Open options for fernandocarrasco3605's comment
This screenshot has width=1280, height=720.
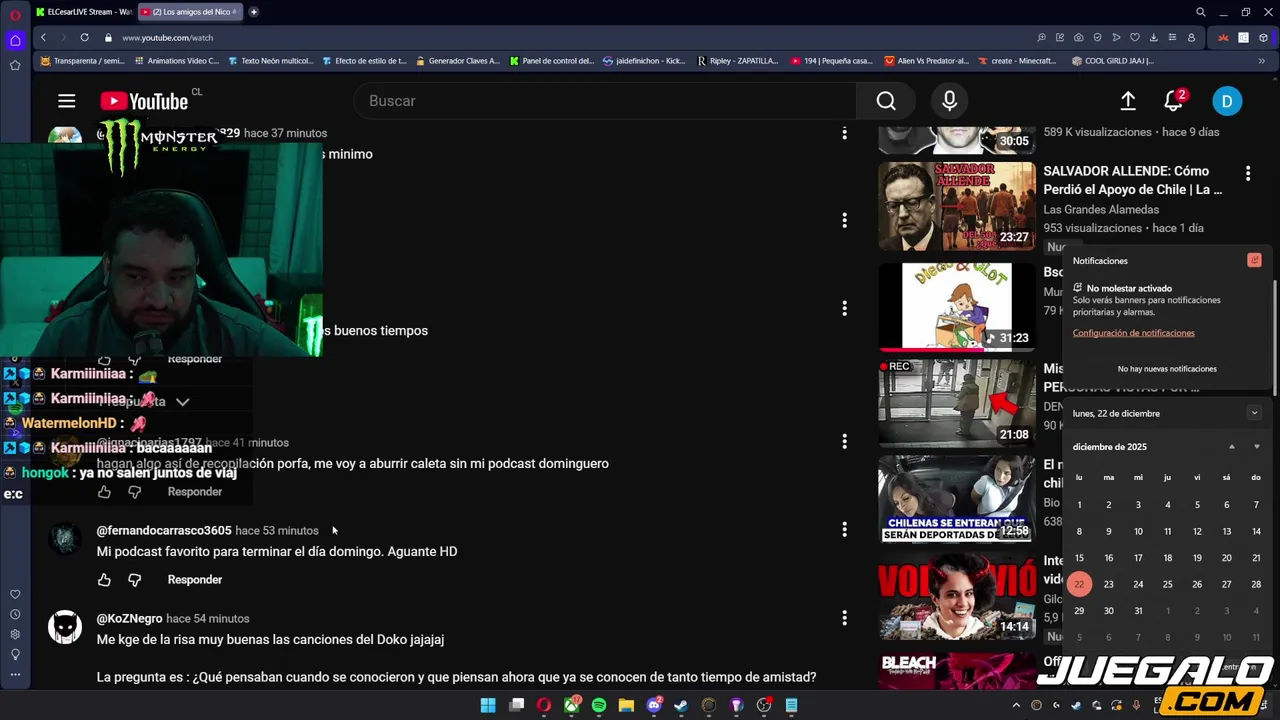pos(844,529)
